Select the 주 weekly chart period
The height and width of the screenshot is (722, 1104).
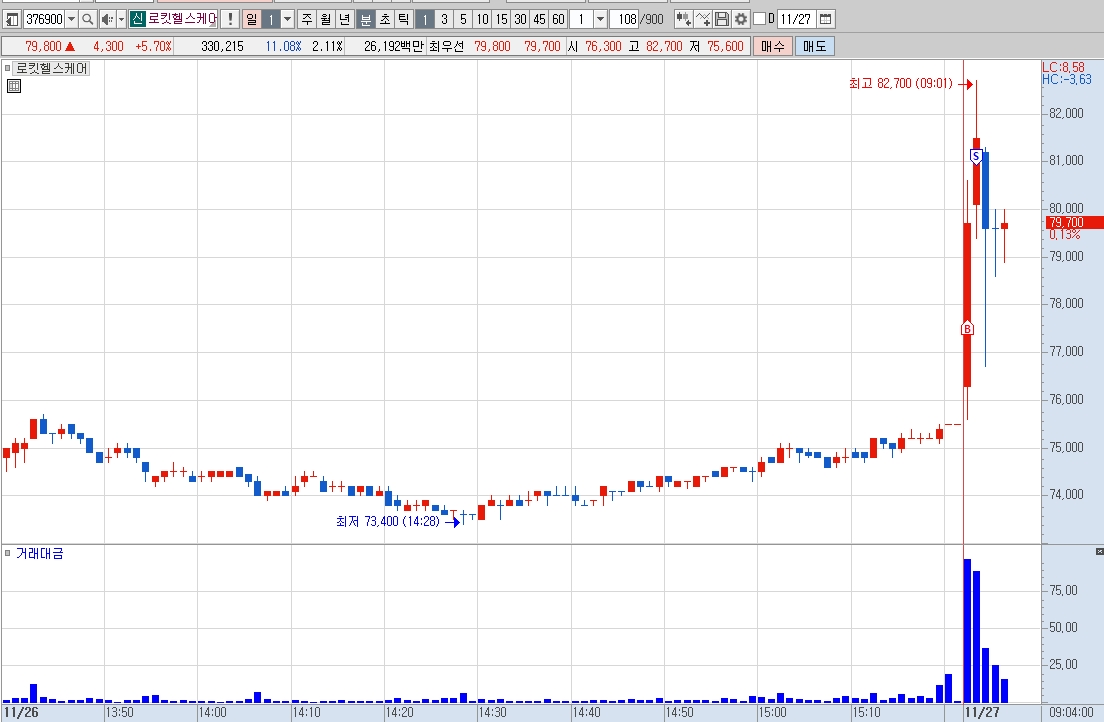(x=307, y=19)
